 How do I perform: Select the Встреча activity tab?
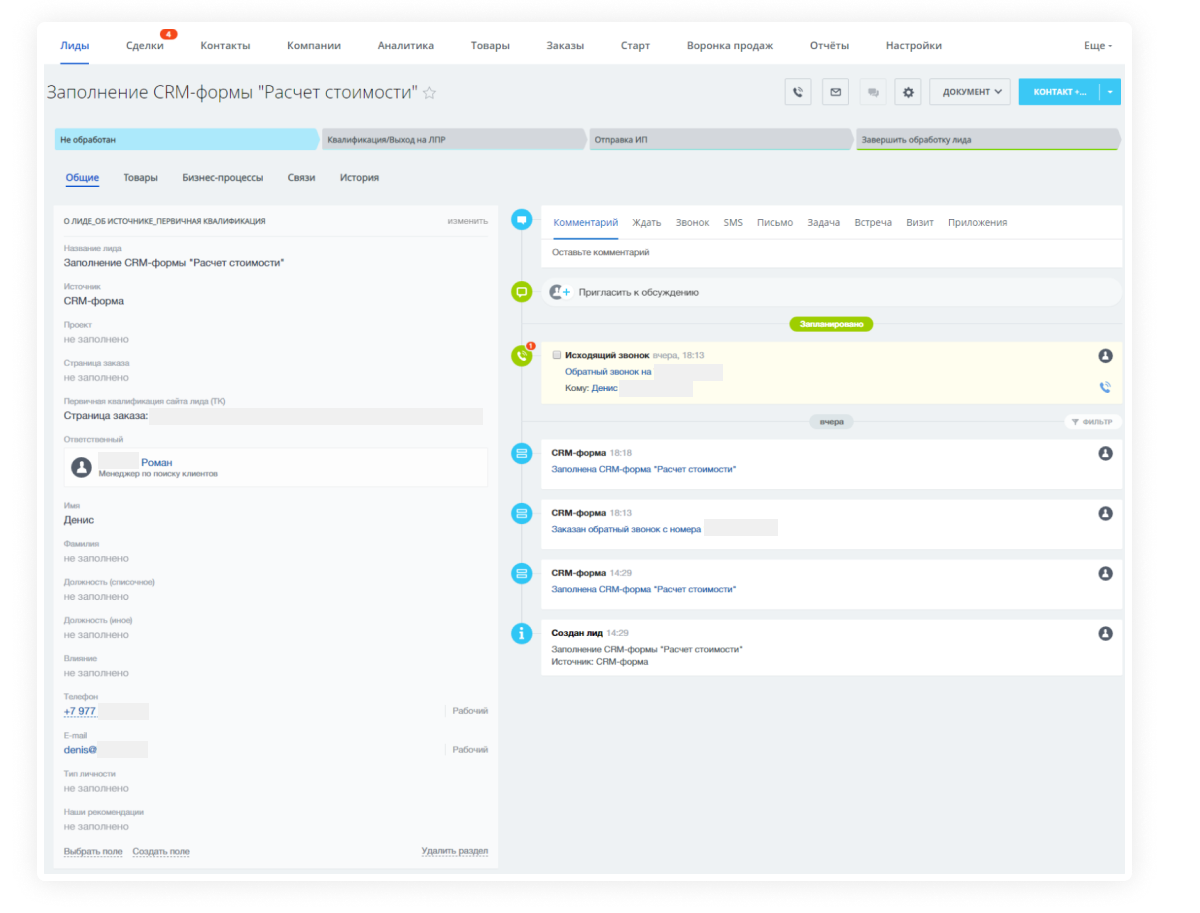click(873, 223)
